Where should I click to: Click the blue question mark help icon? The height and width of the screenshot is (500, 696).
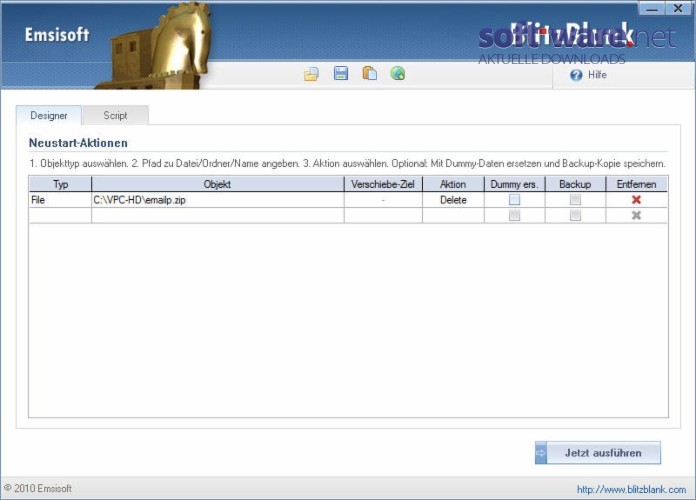tap(576, 75)
